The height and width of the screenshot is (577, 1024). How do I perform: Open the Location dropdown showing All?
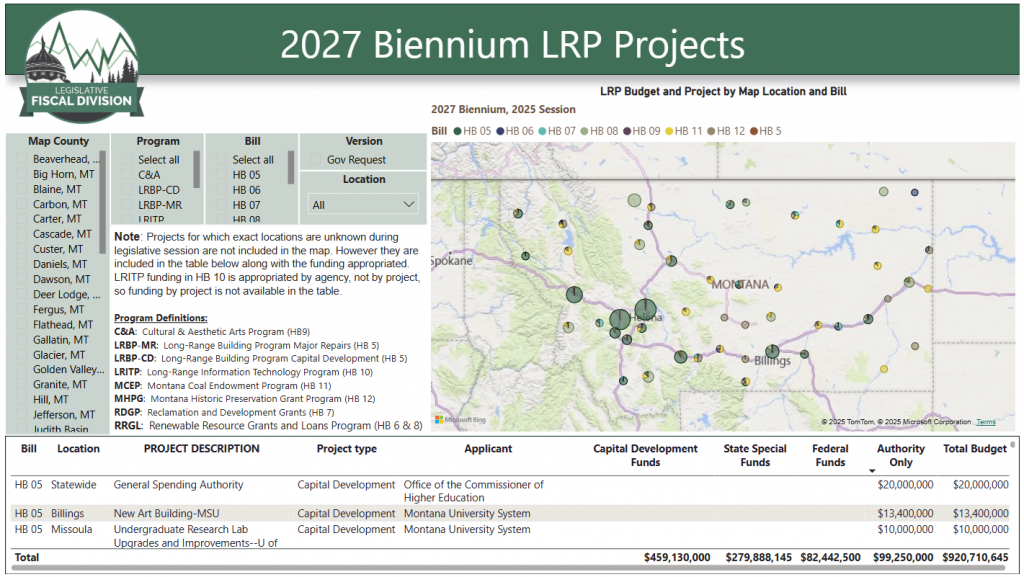pos(363,204)
